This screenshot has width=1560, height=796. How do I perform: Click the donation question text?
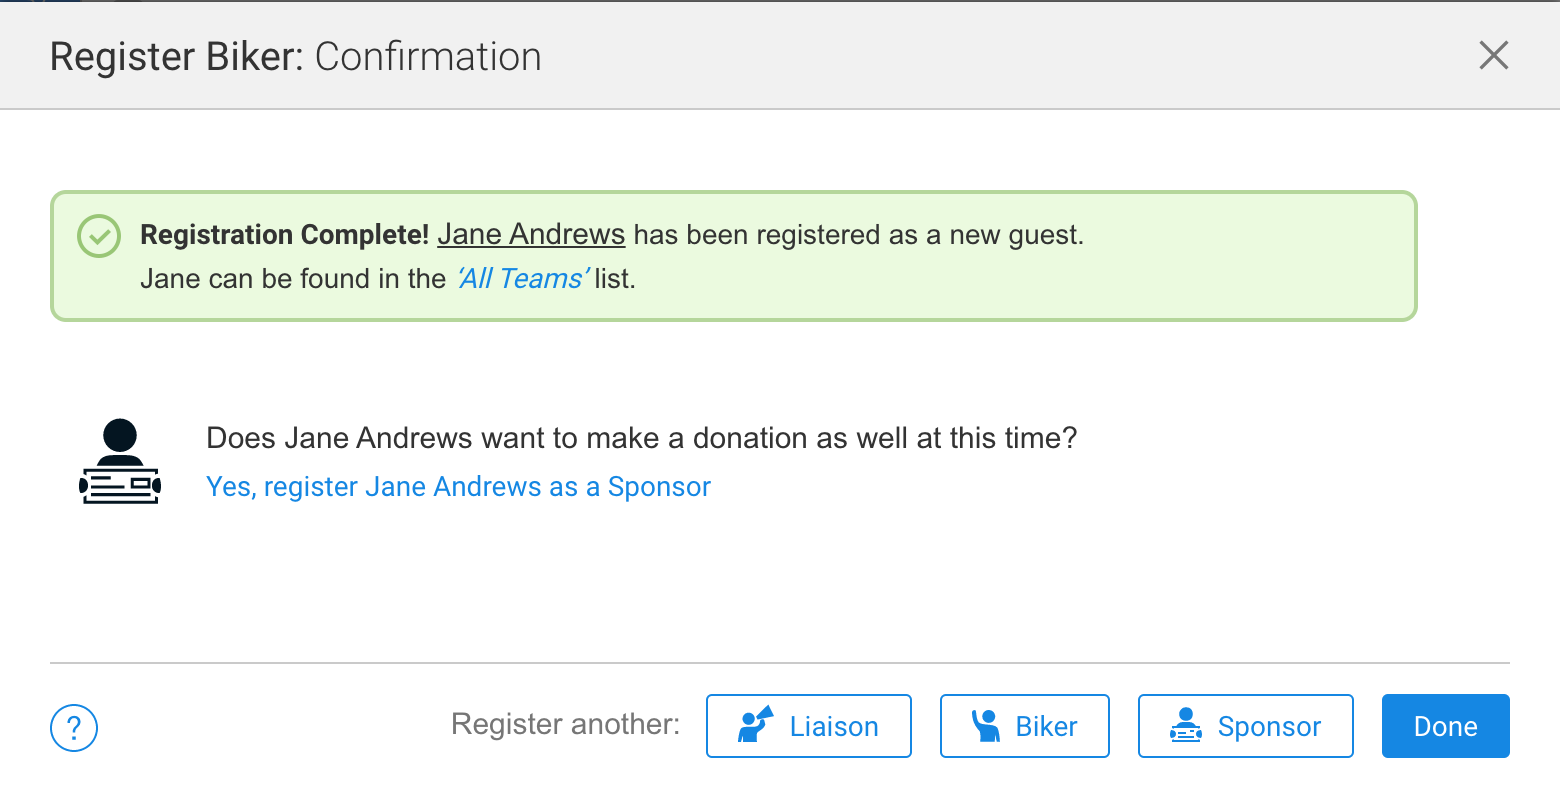pos(641,438)
